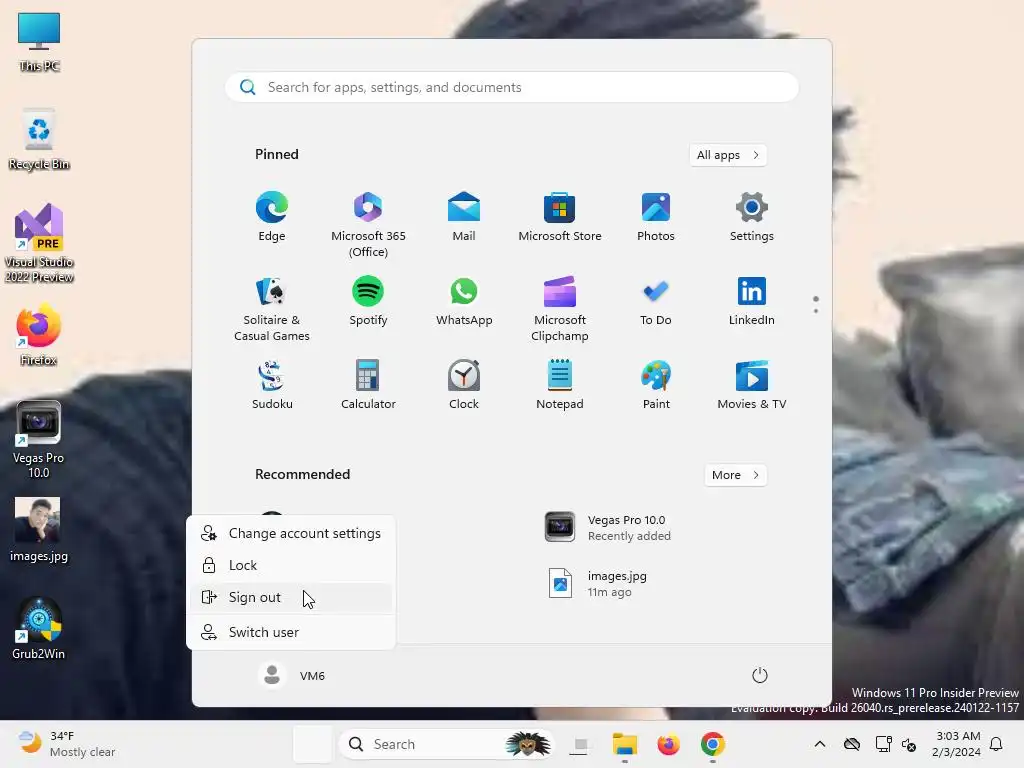Screen dimensions: 1024x768
Task: Select Visual Studio 2022 Preview desktop shortcut
Action: 39,243
